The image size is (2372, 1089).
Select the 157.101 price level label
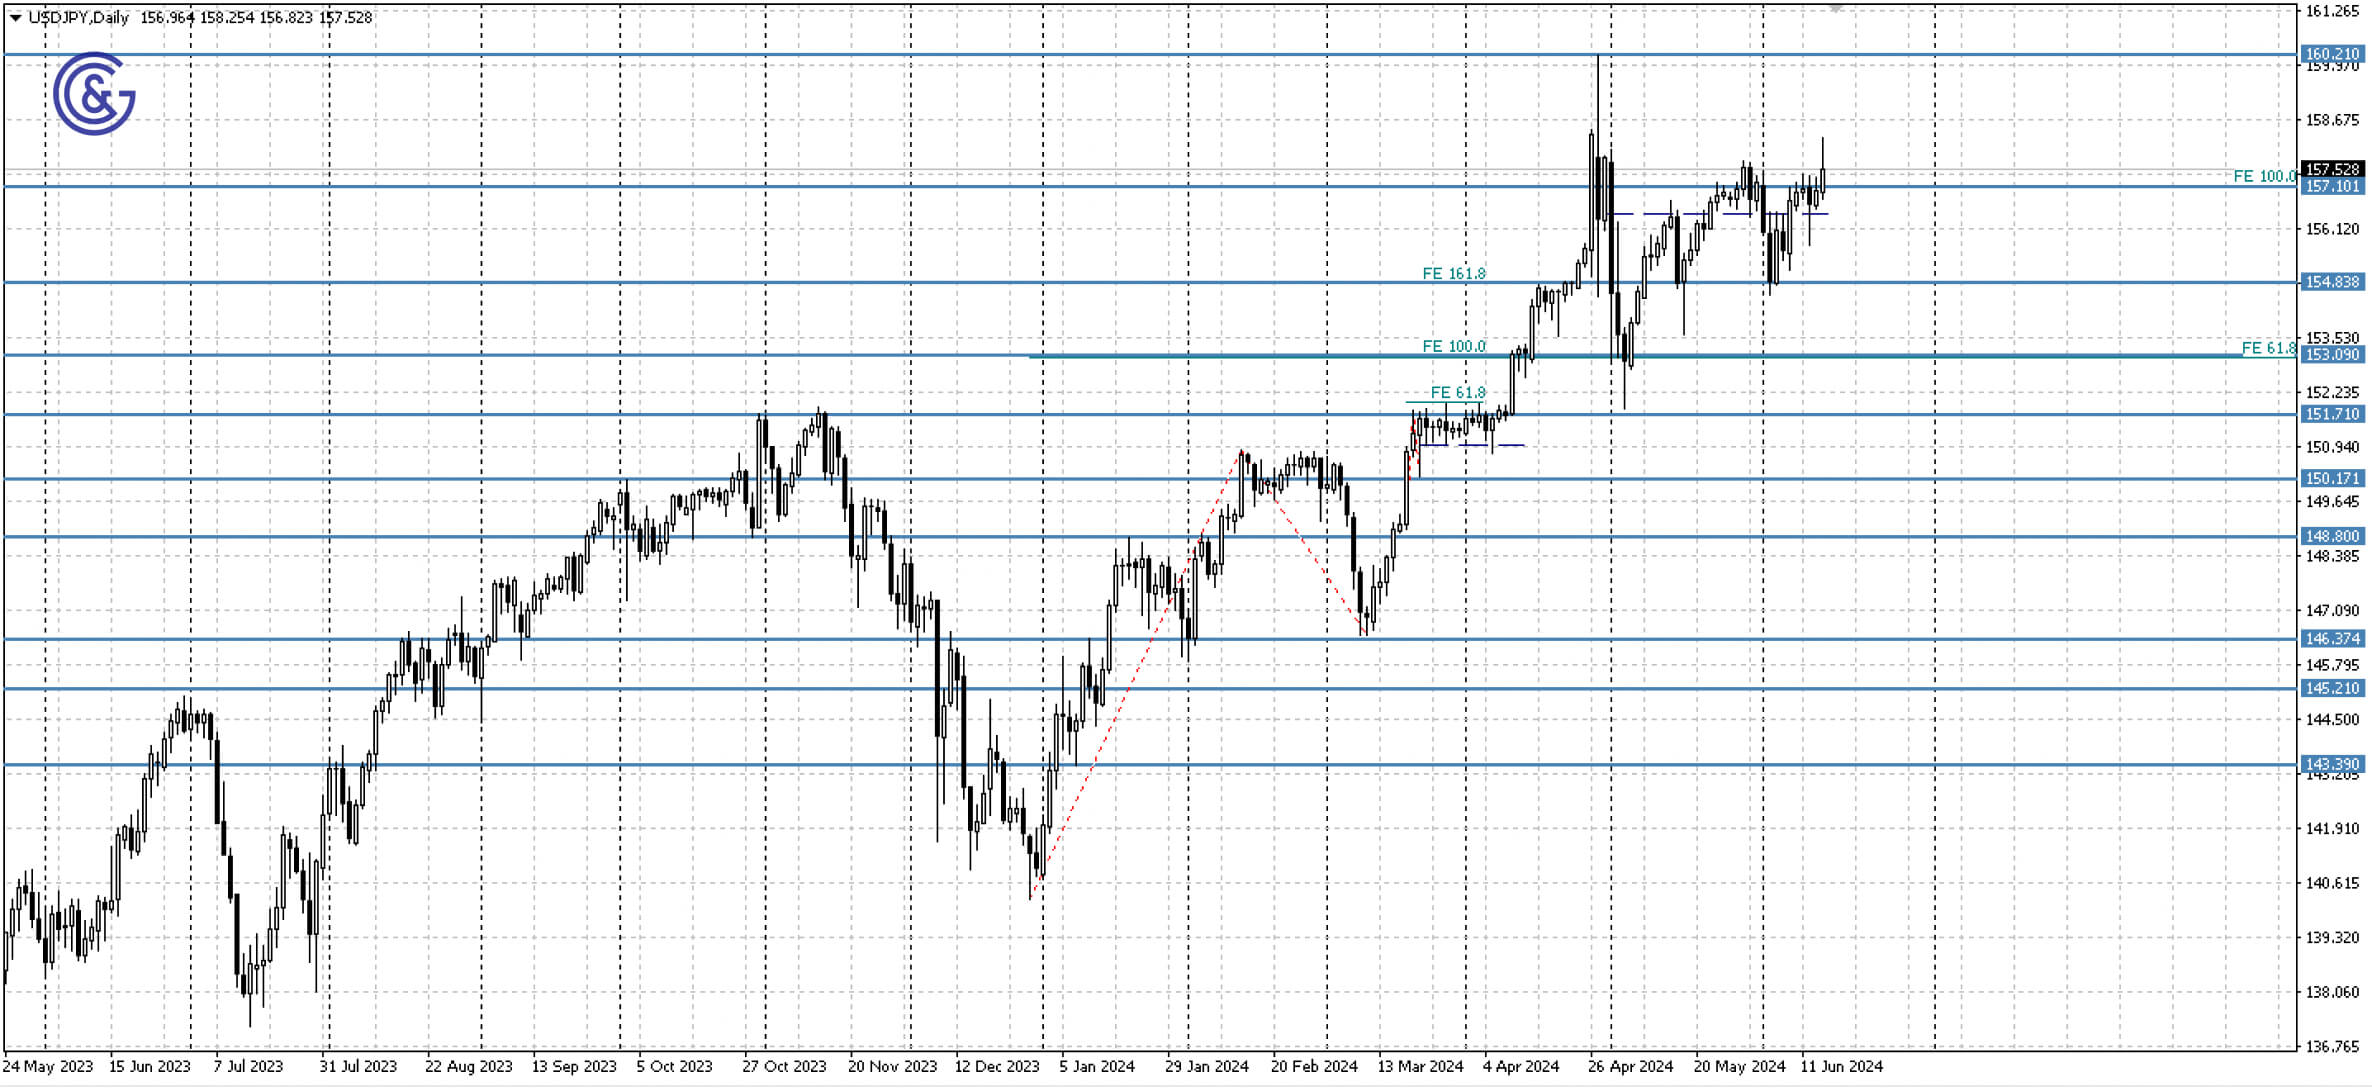[x=2334, y=186]
